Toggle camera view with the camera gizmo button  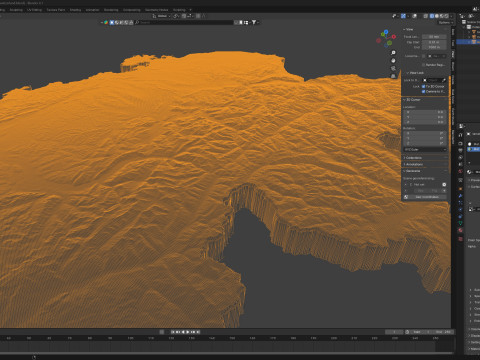point(393,68)
